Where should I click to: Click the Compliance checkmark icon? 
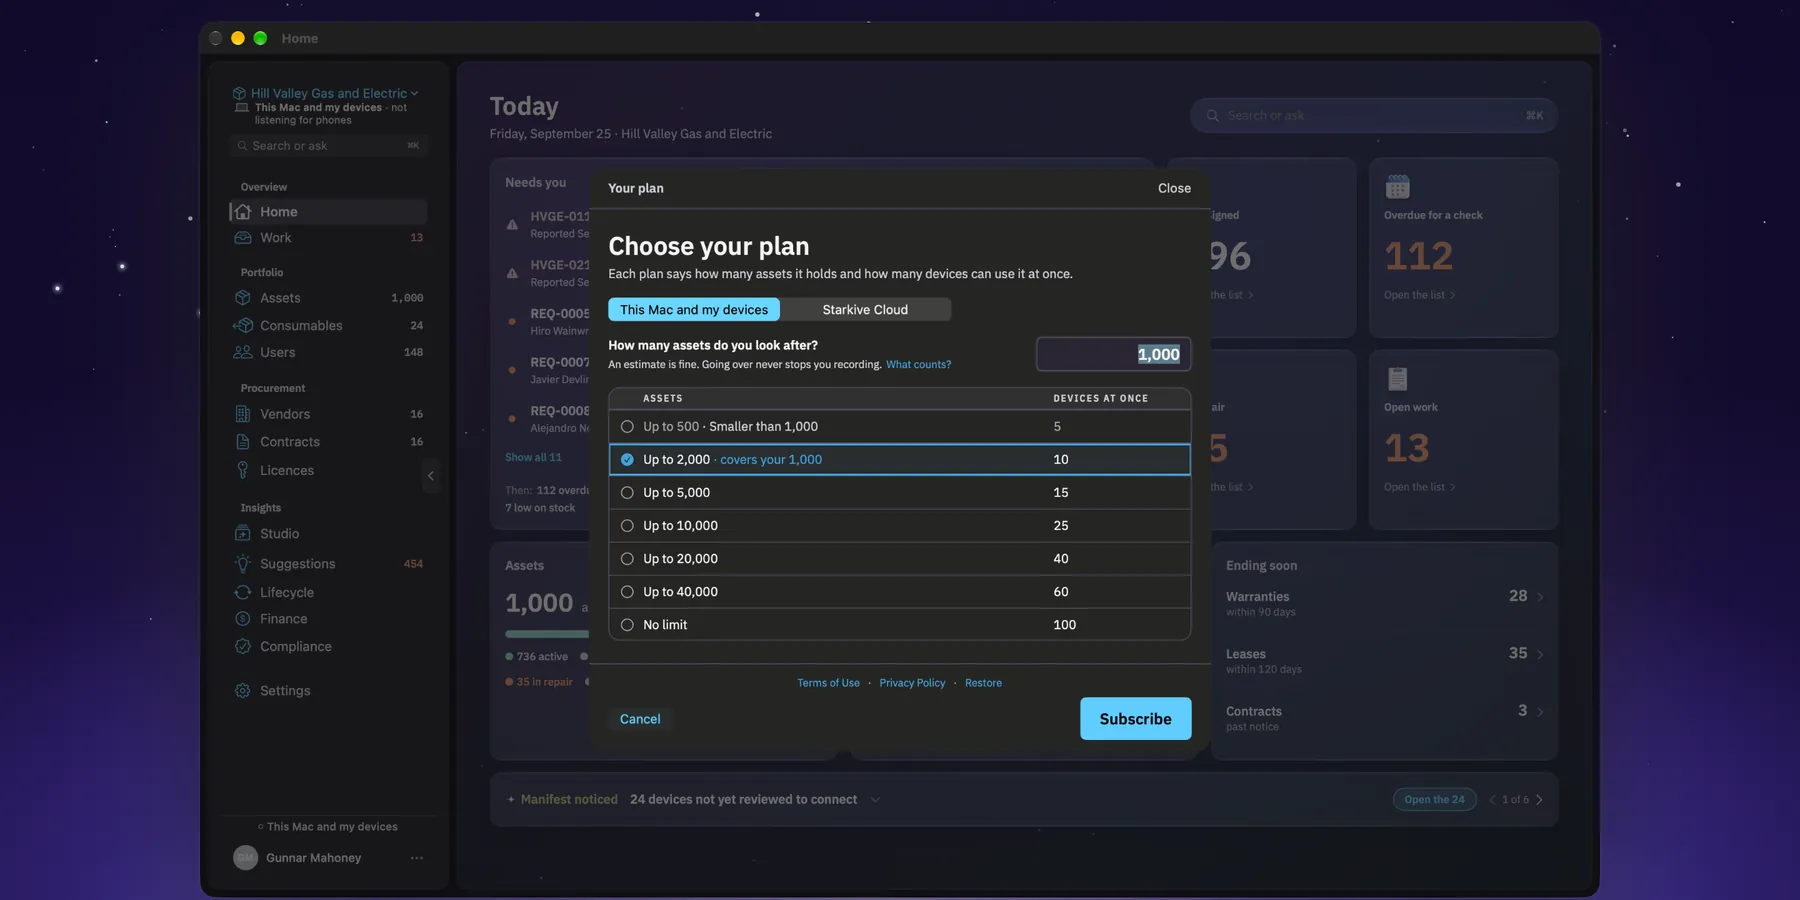coord(242,647)
